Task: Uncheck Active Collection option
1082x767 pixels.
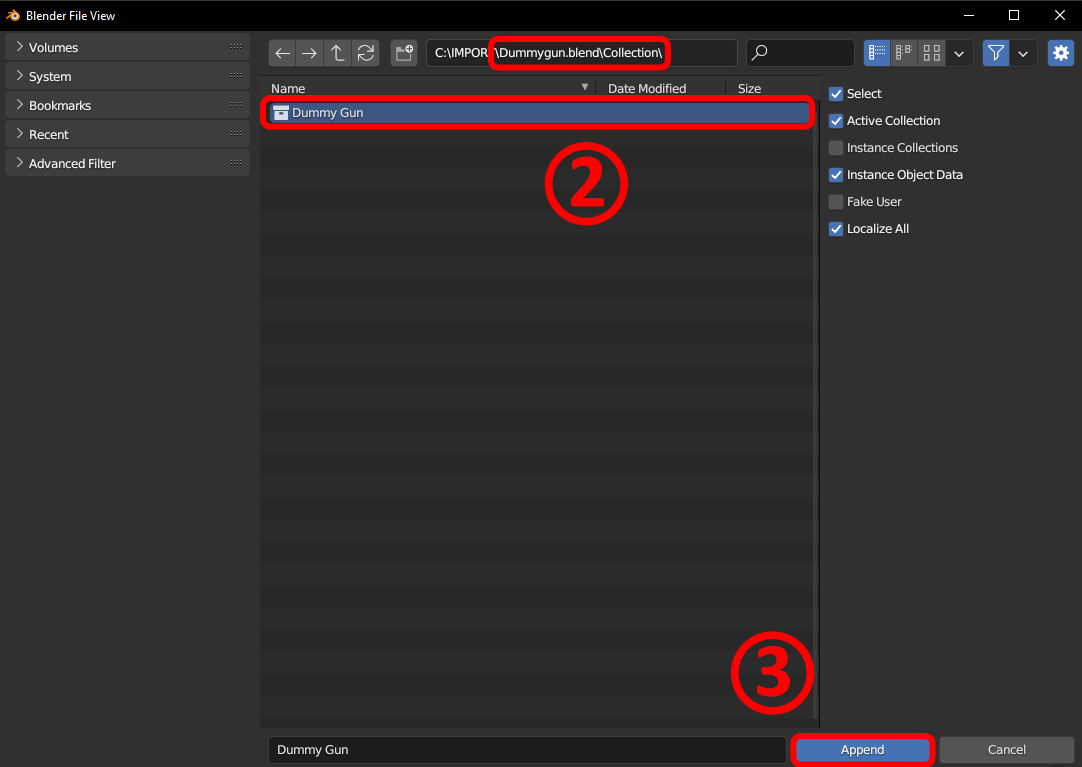Action: [x=836, y=121]
